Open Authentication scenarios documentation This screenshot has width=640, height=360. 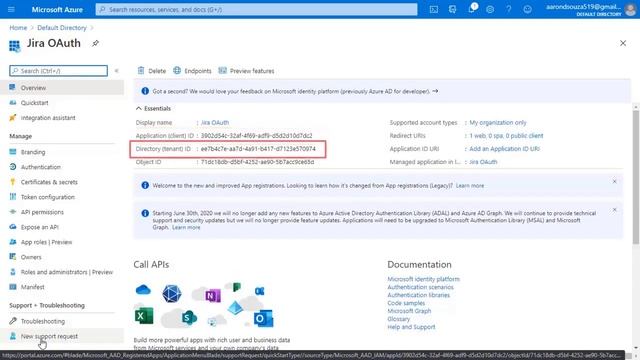click(420, 287)
